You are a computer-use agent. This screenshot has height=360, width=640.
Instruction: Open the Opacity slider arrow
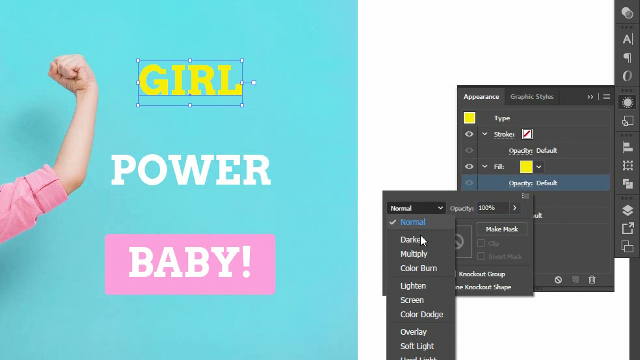[x=515, y=208]
